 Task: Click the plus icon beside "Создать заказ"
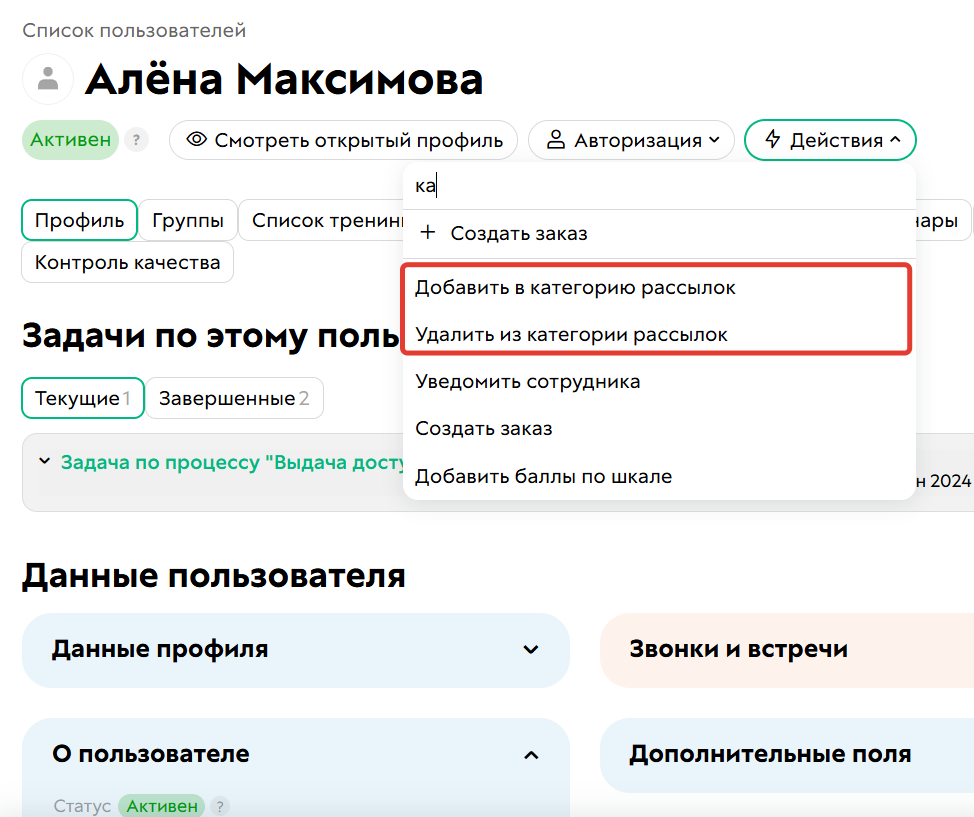pos(428,231)
